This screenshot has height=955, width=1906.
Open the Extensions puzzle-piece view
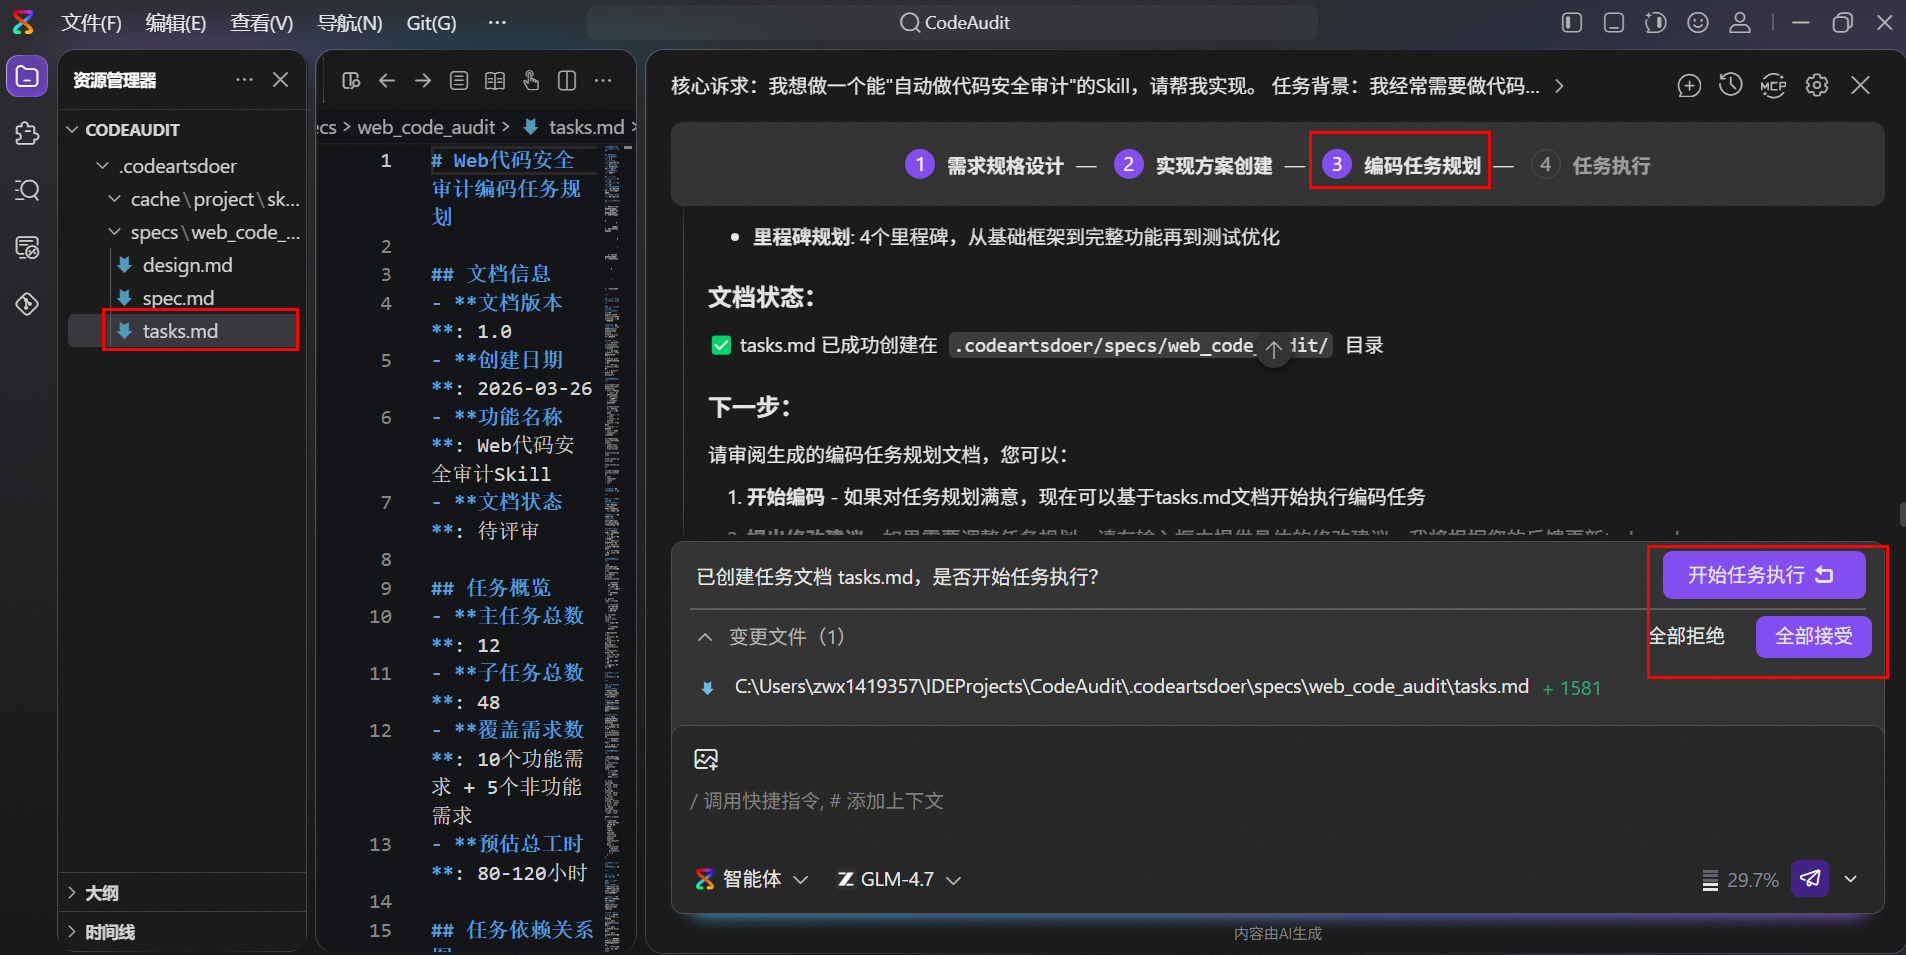point(27,133)
